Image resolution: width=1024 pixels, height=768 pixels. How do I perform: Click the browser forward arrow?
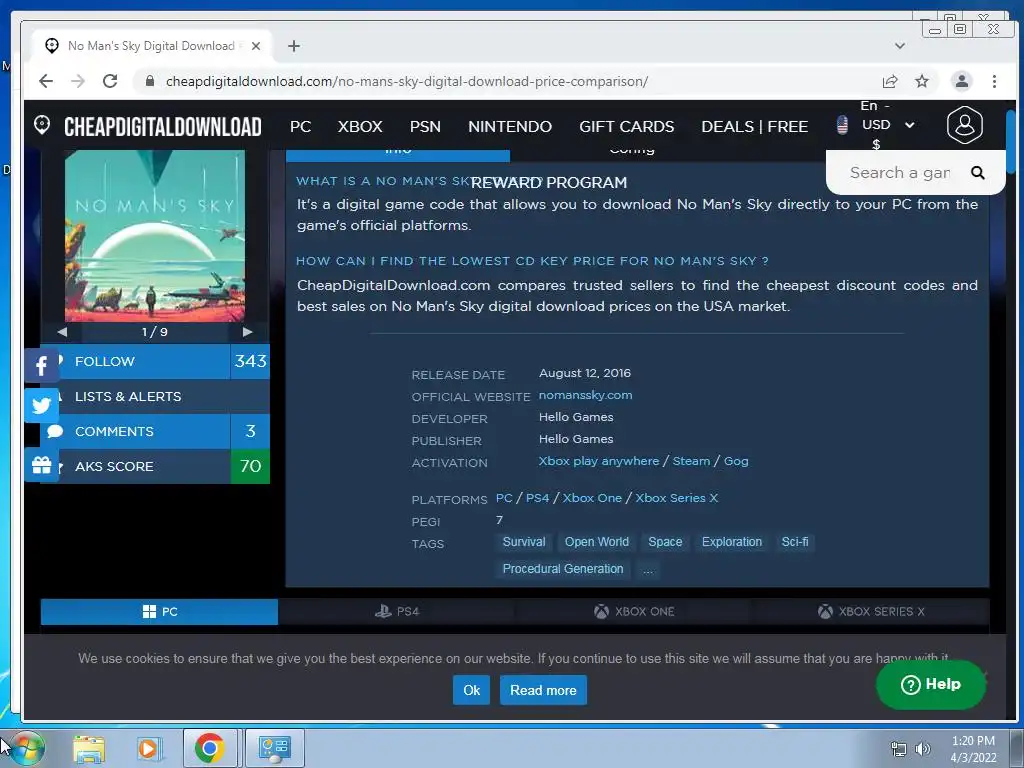(78, 81)
